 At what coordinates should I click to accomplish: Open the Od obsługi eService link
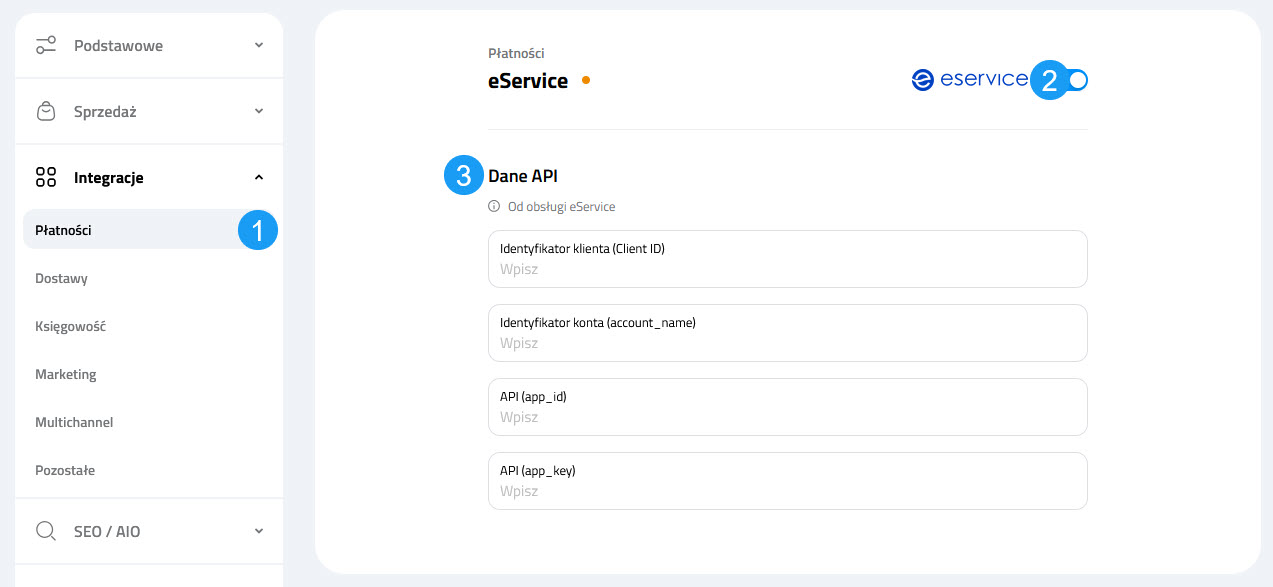coord(562,206)
